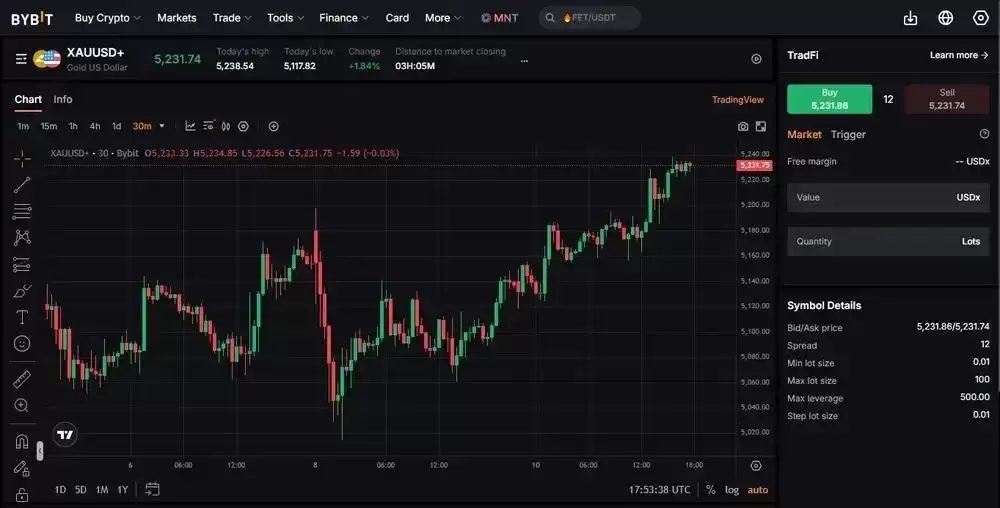Expand the More menu

[443, 18]
